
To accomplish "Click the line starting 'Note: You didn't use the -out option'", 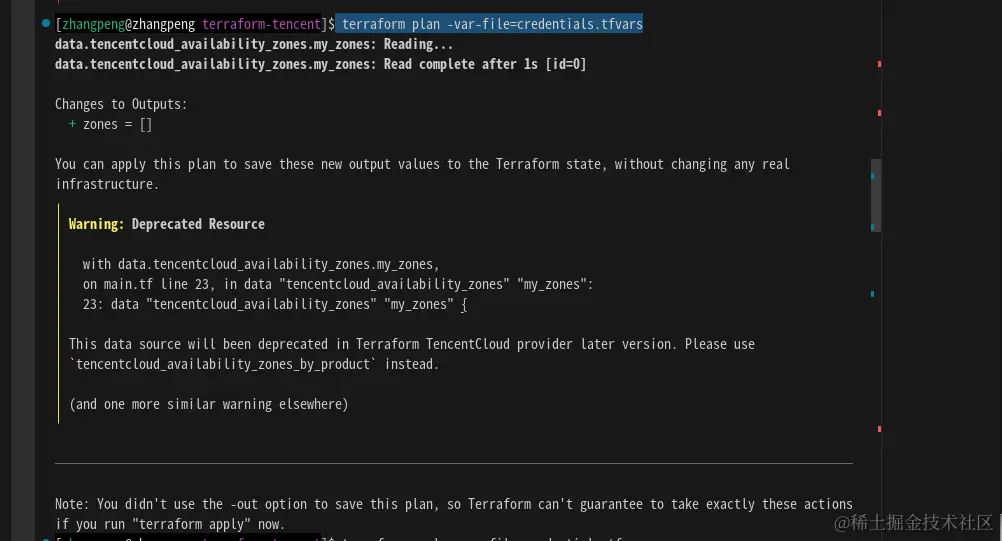I will point(454,504).
